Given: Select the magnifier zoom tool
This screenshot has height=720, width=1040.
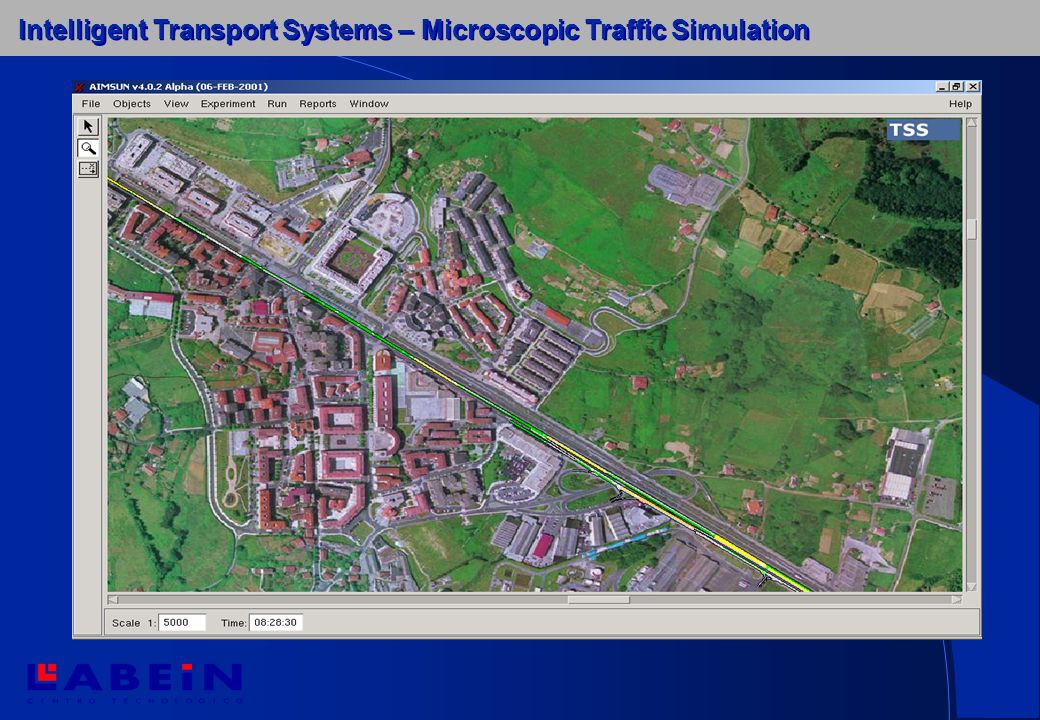Looking at the screenshot, I should pos(88,149).
